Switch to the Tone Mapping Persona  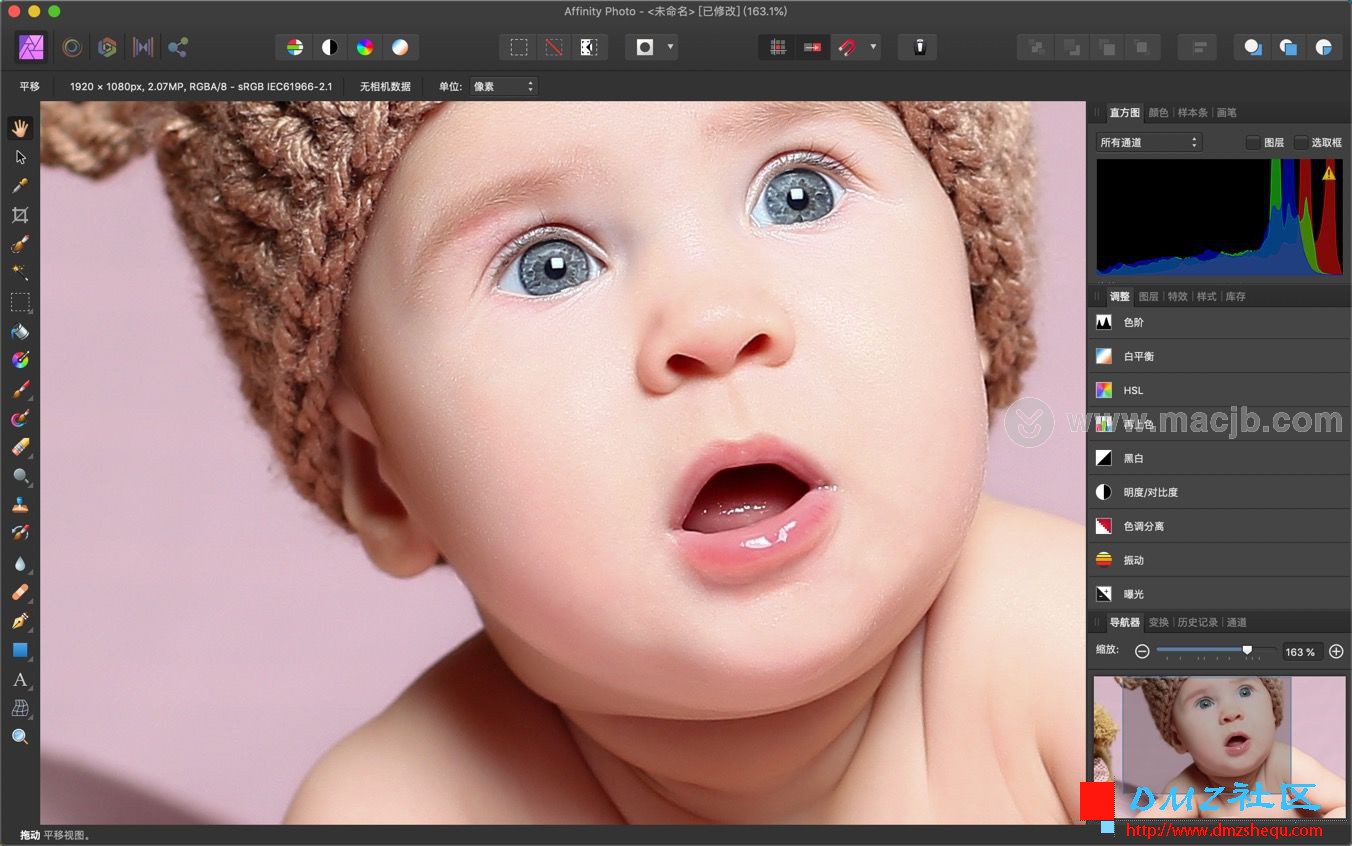point(143,47)
